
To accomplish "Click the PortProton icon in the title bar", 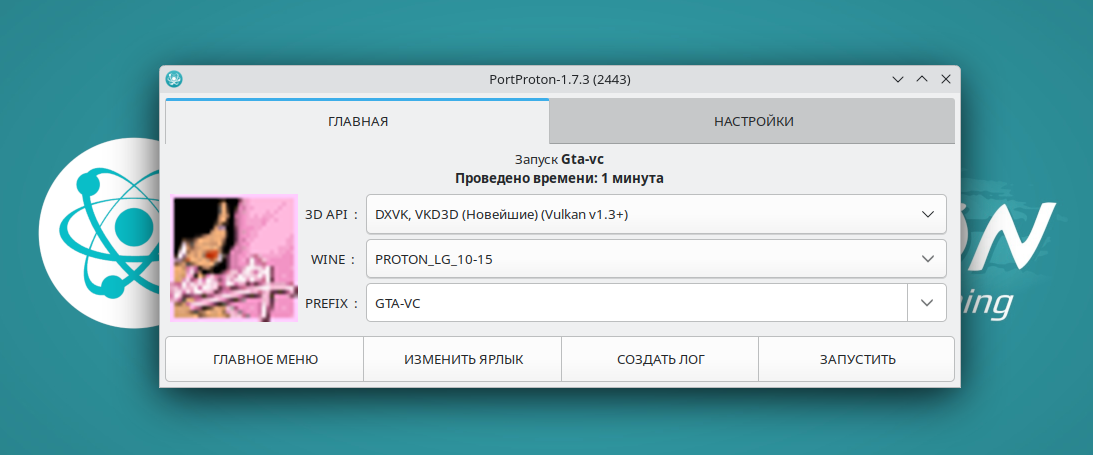I will (175, 79).
